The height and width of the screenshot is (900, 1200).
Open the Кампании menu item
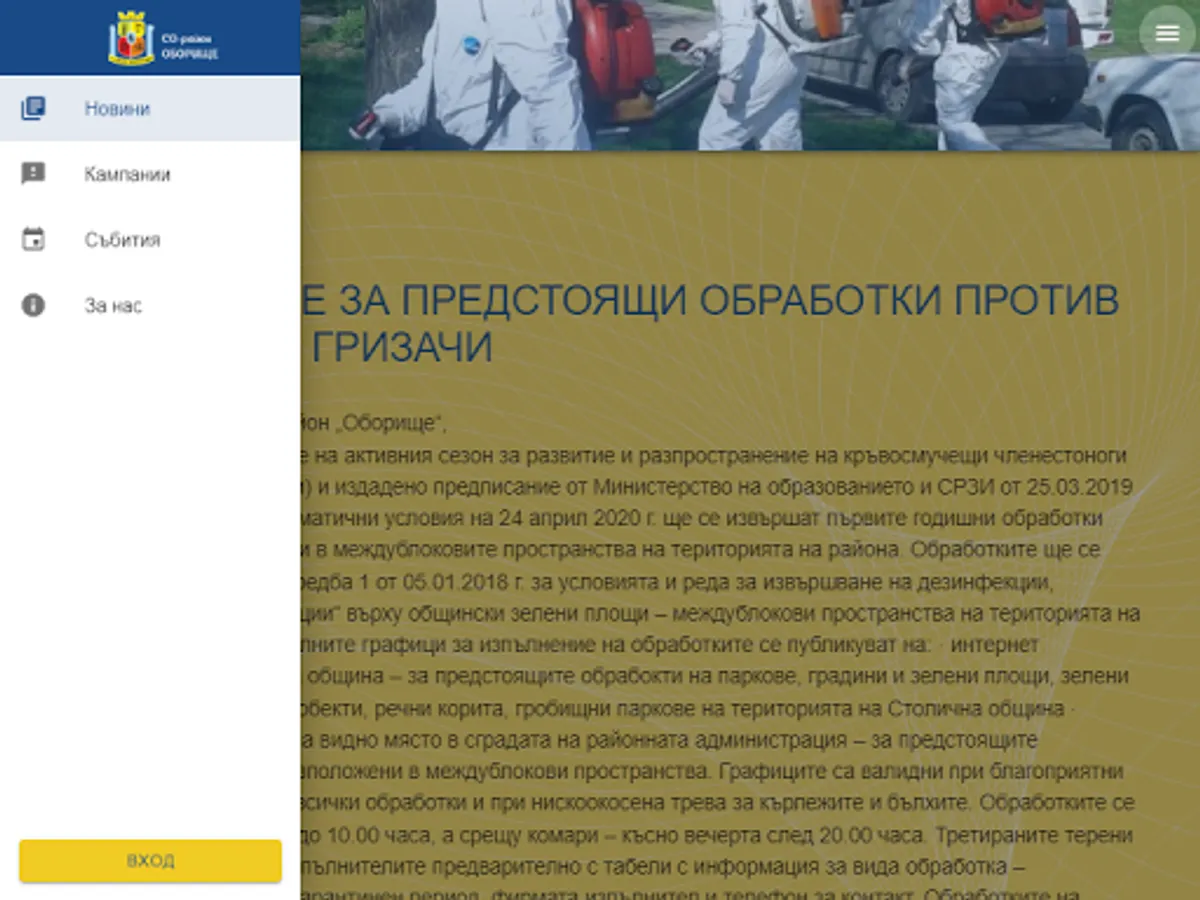coord(150,174)
